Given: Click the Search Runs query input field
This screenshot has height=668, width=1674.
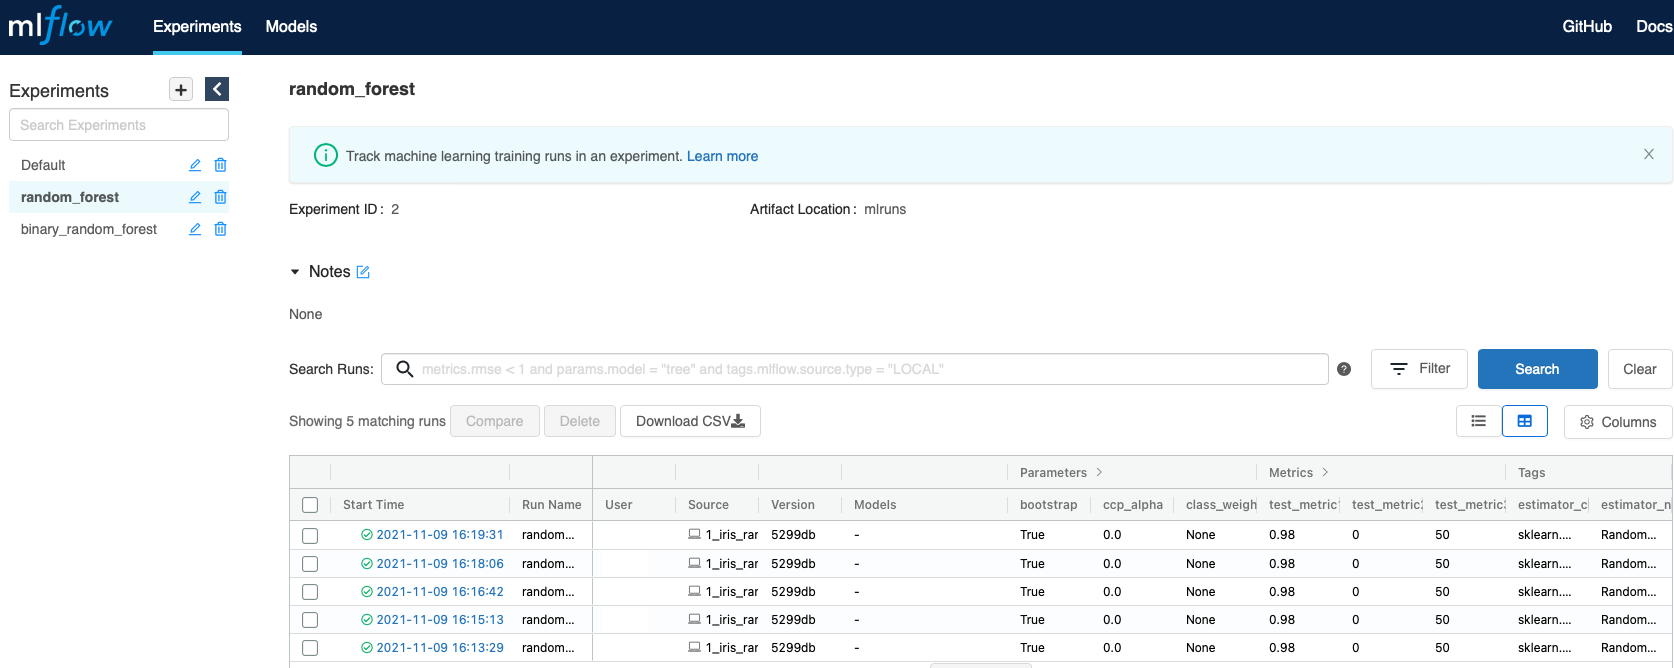Looking at the screenshot, I should [x=860, y=369].
